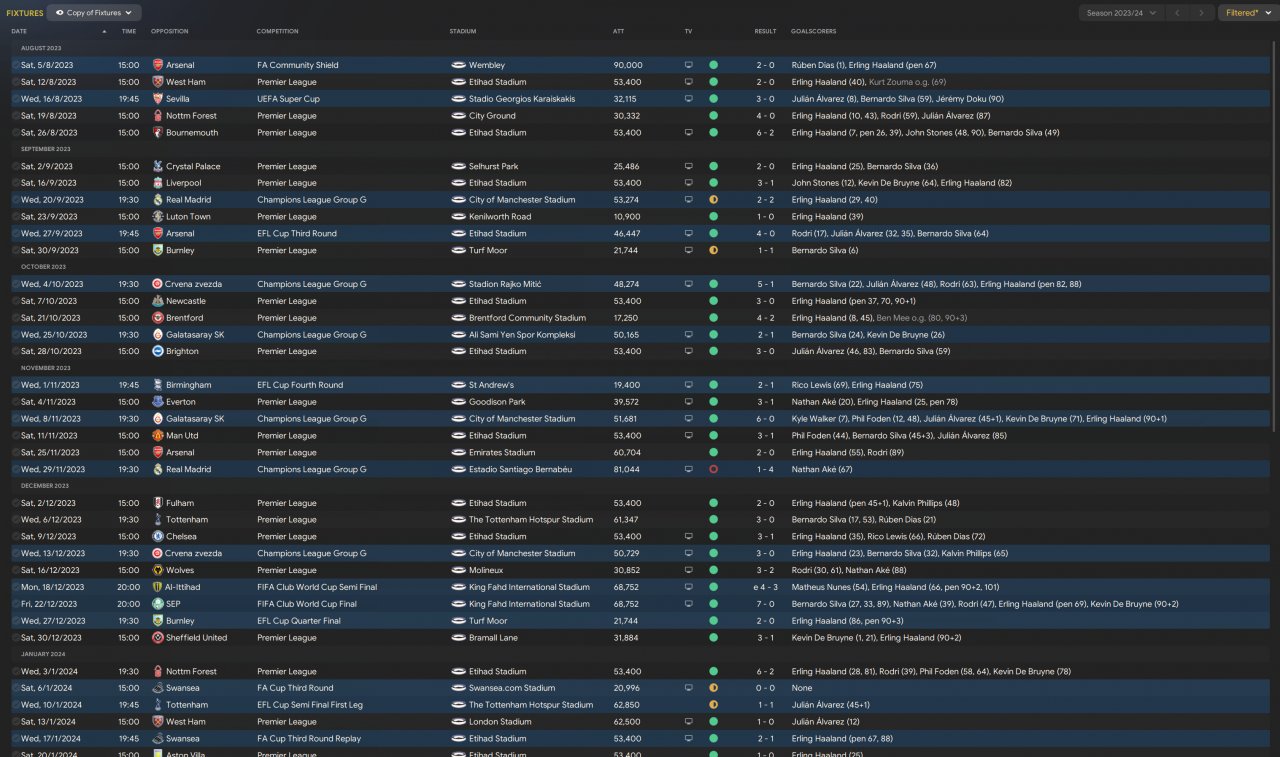This screenshot has height=757, width=1280.
Task: Click the stadium icon beside Goodison Park
Action: click(458, 402)
